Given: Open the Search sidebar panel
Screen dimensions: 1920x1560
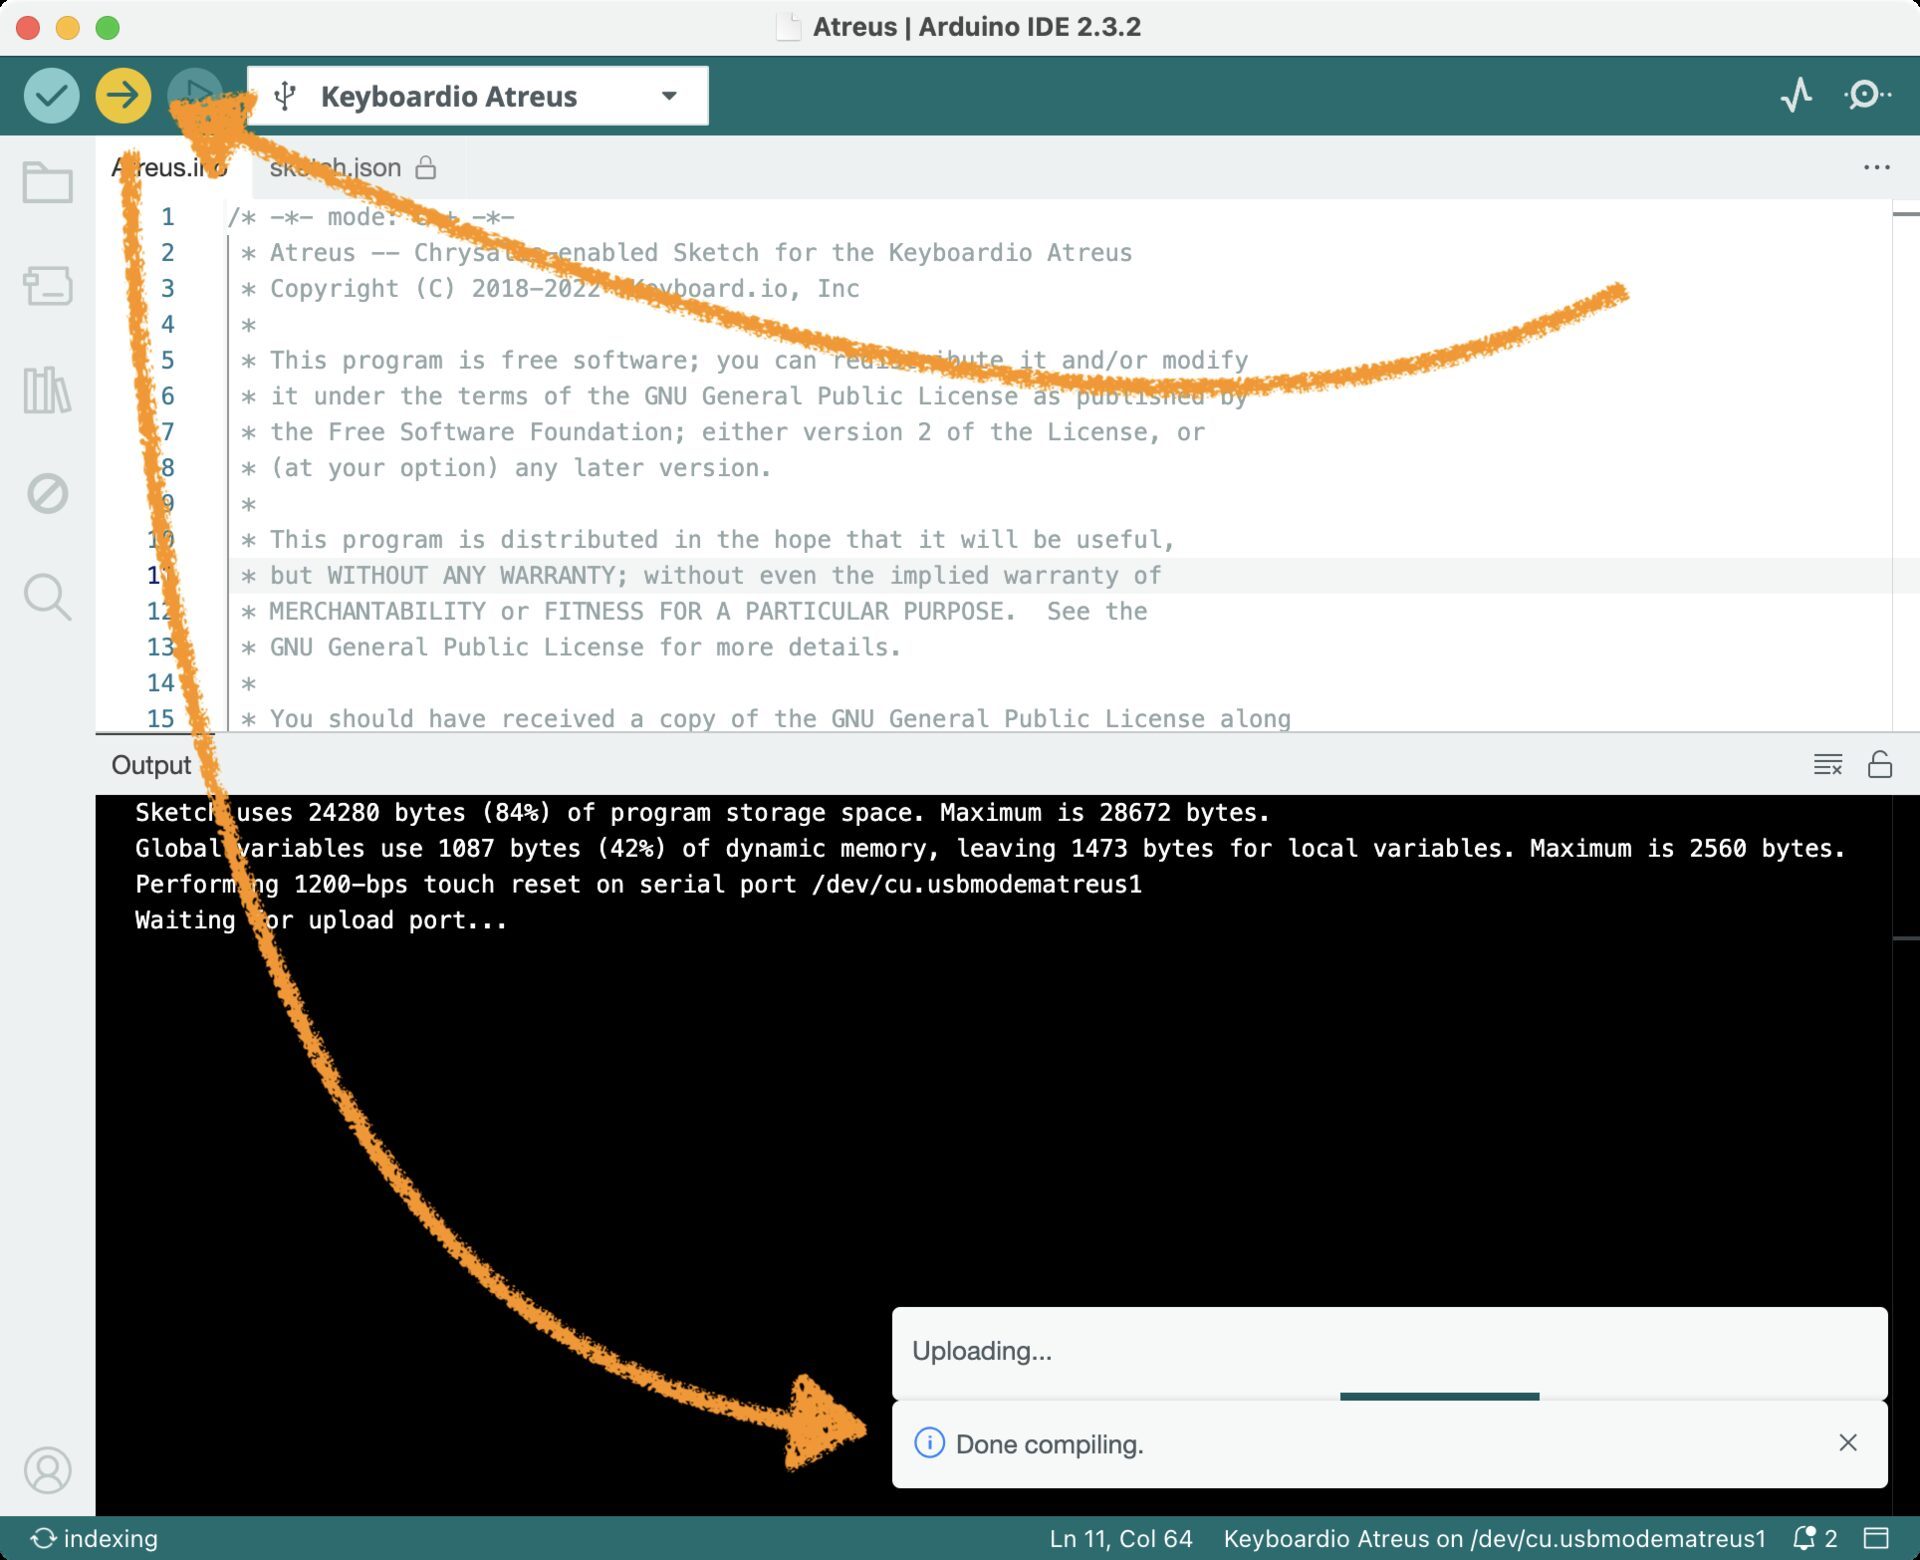Looking at the screenshot, I should 47,597.
